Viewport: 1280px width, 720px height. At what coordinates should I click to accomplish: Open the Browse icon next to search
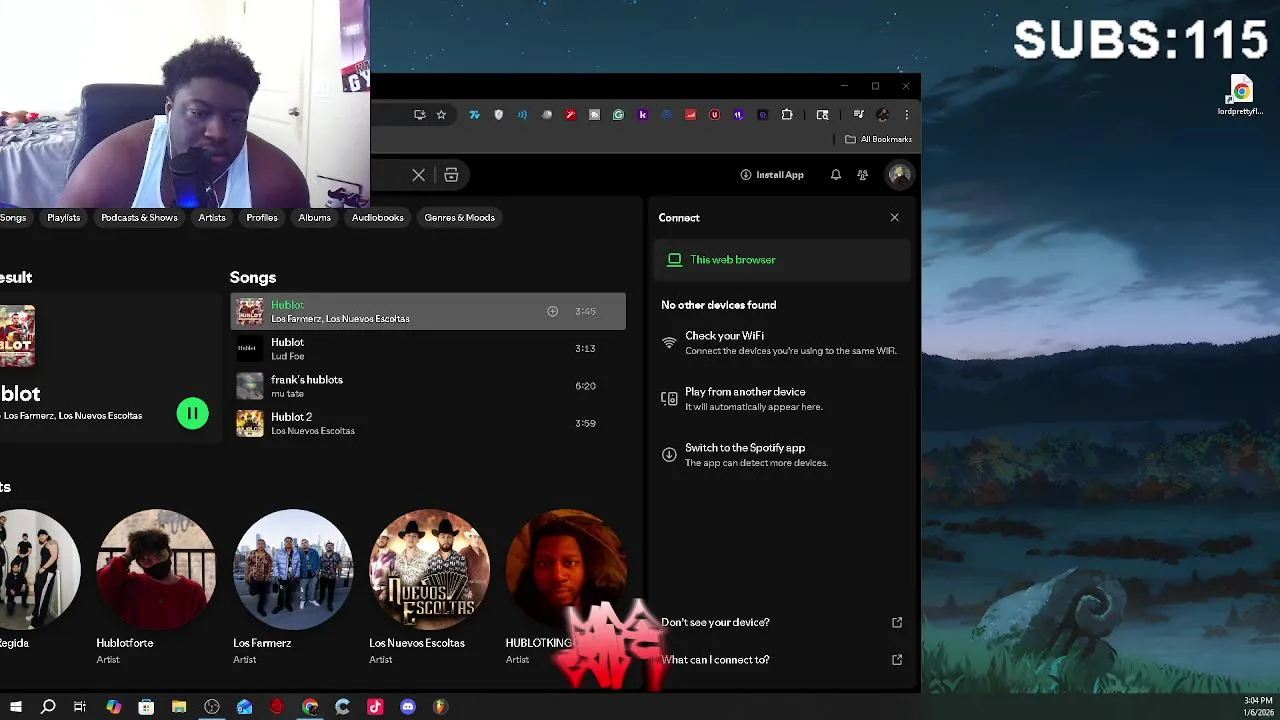451,175
